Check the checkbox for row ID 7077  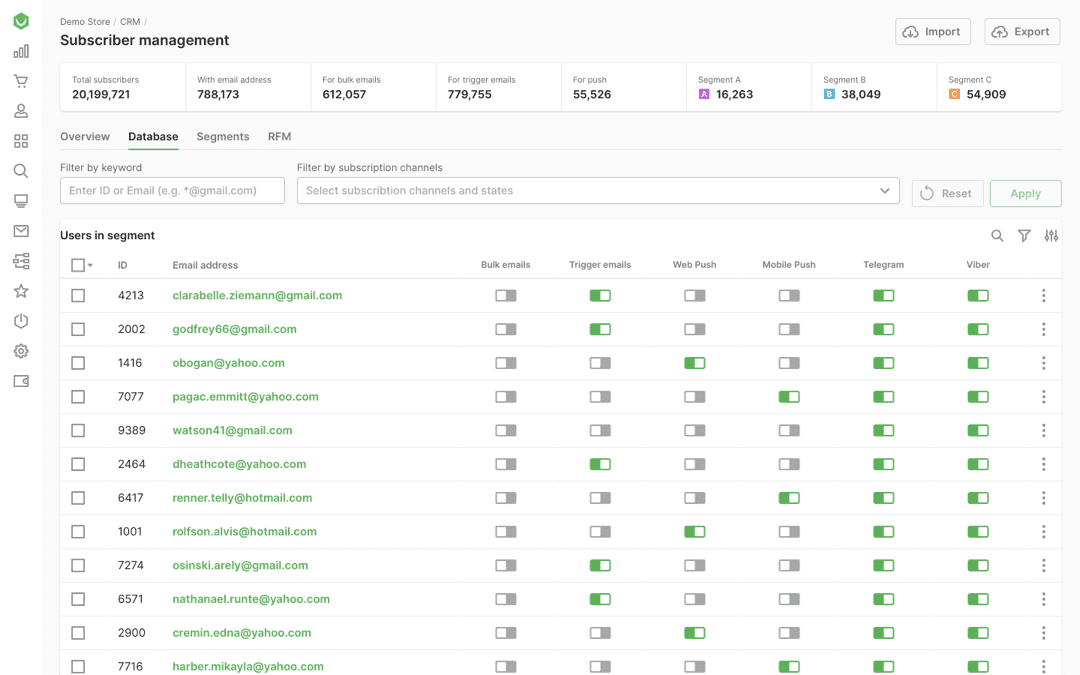(x=78, y=397)
